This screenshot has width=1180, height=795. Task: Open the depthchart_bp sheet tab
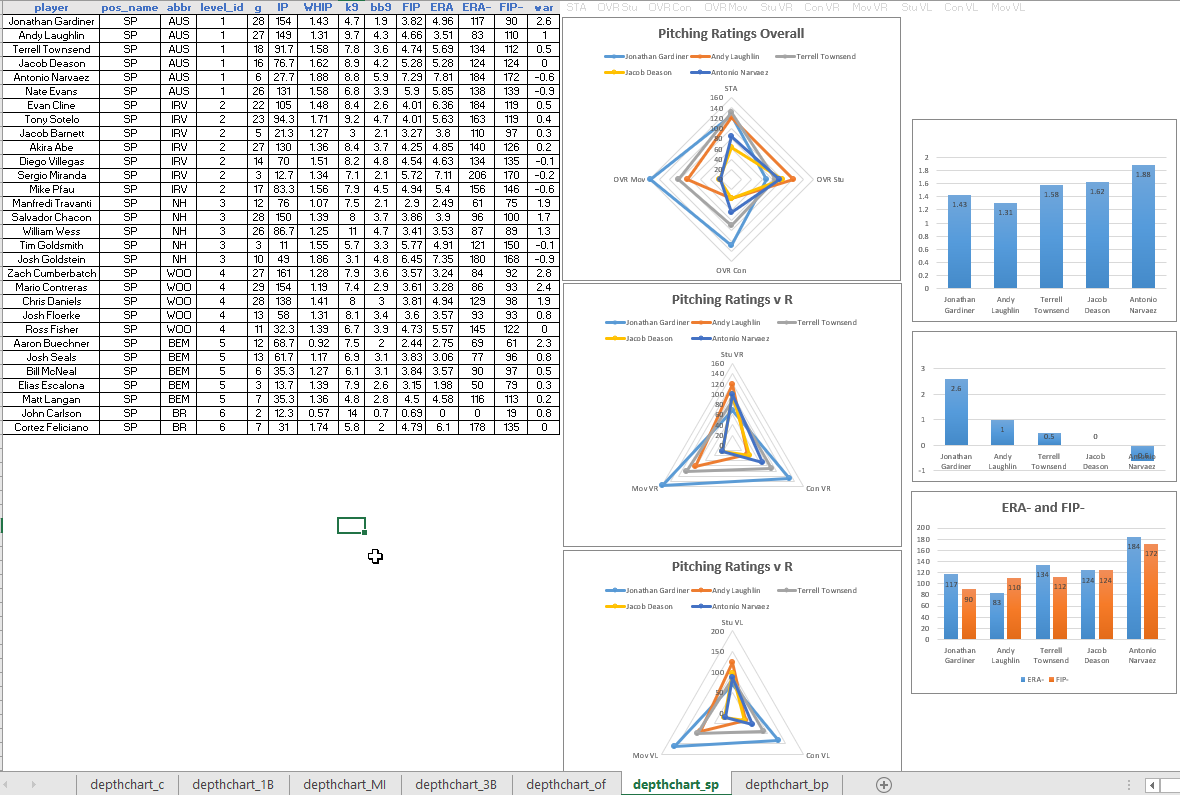point(786,785)
